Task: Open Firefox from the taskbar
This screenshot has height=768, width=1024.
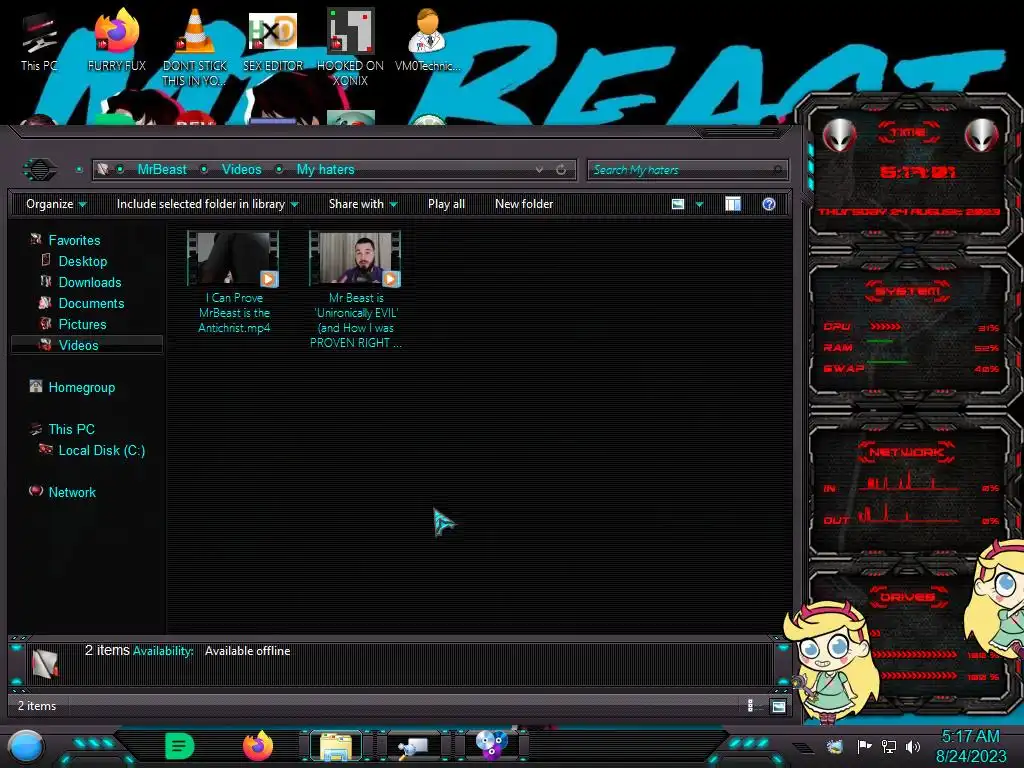Action: coord(257,746)
